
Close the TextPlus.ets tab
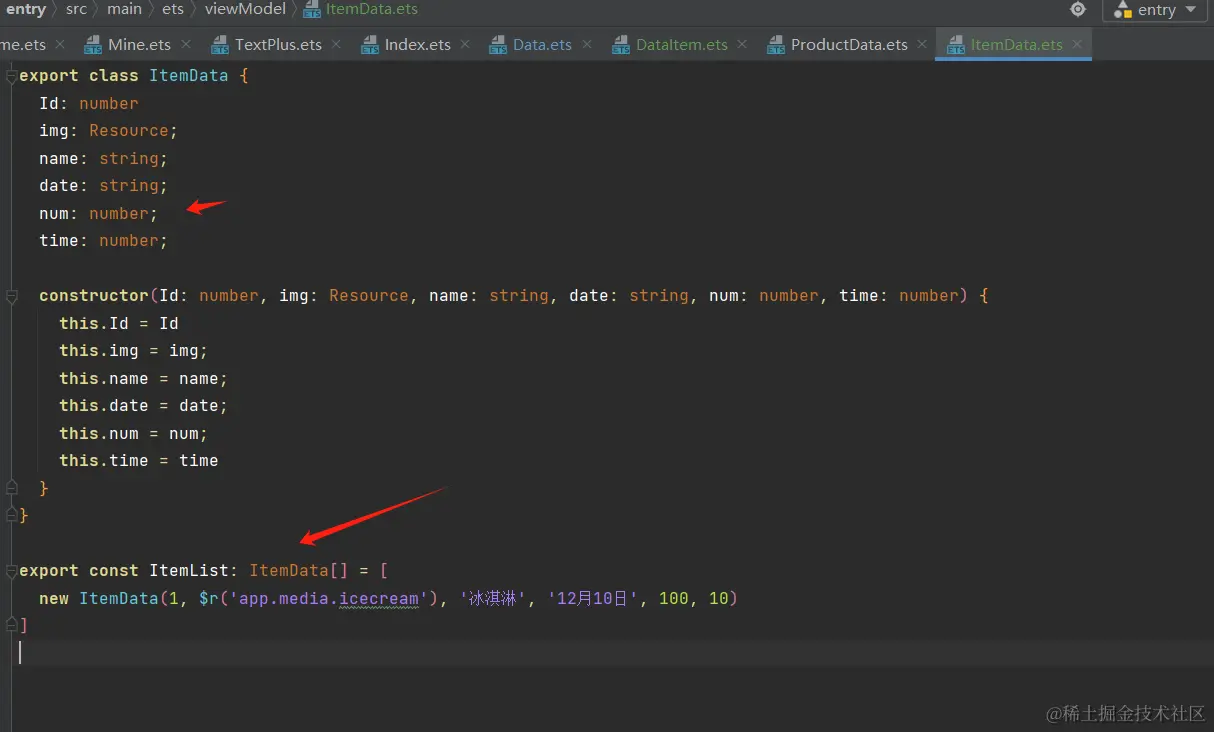(336, 44)
